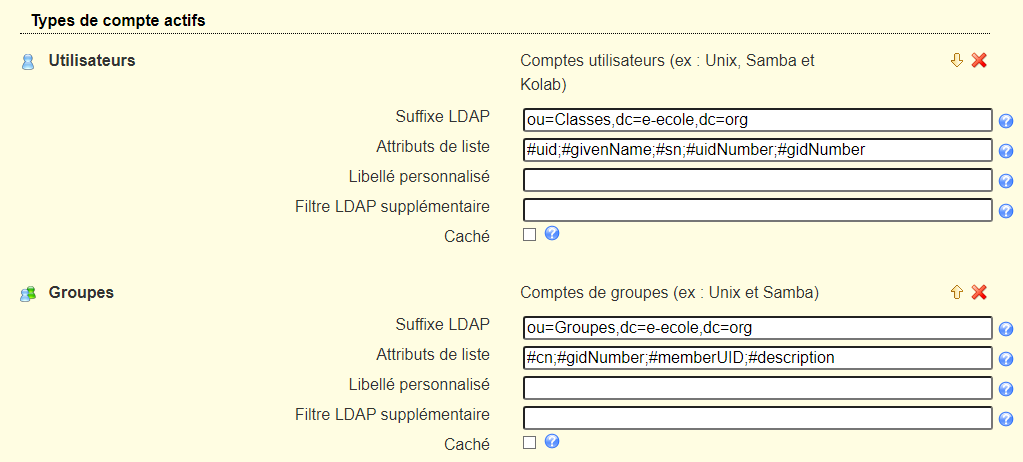
Task: Open help for Utilisateurs Suffixe LDAP
Action: click(1007, 121)
